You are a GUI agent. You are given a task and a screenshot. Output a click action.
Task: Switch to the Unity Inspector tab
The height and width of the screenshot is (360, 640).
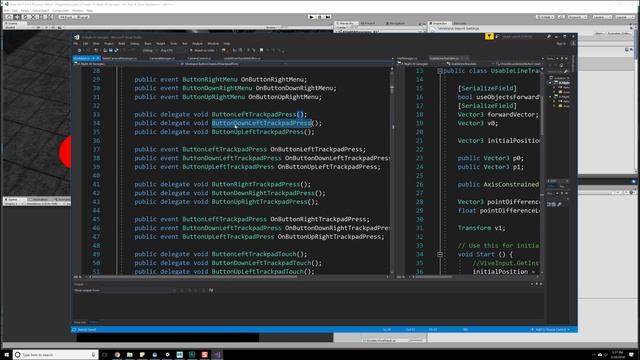[440, 24]
